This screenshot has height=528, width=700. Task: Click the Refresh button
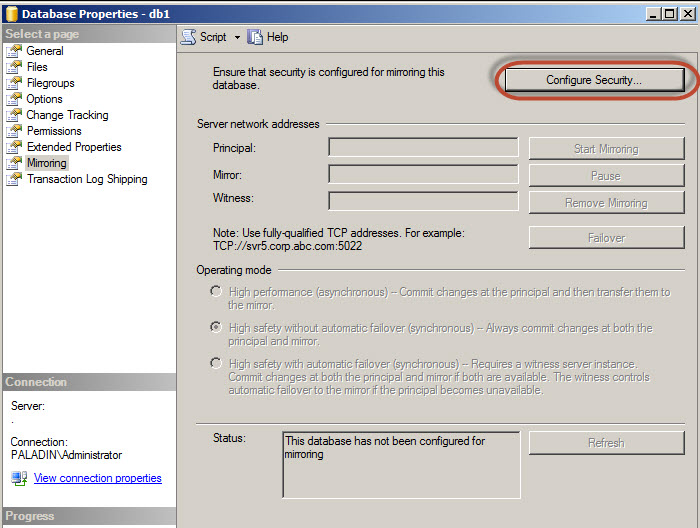[606, 443]
